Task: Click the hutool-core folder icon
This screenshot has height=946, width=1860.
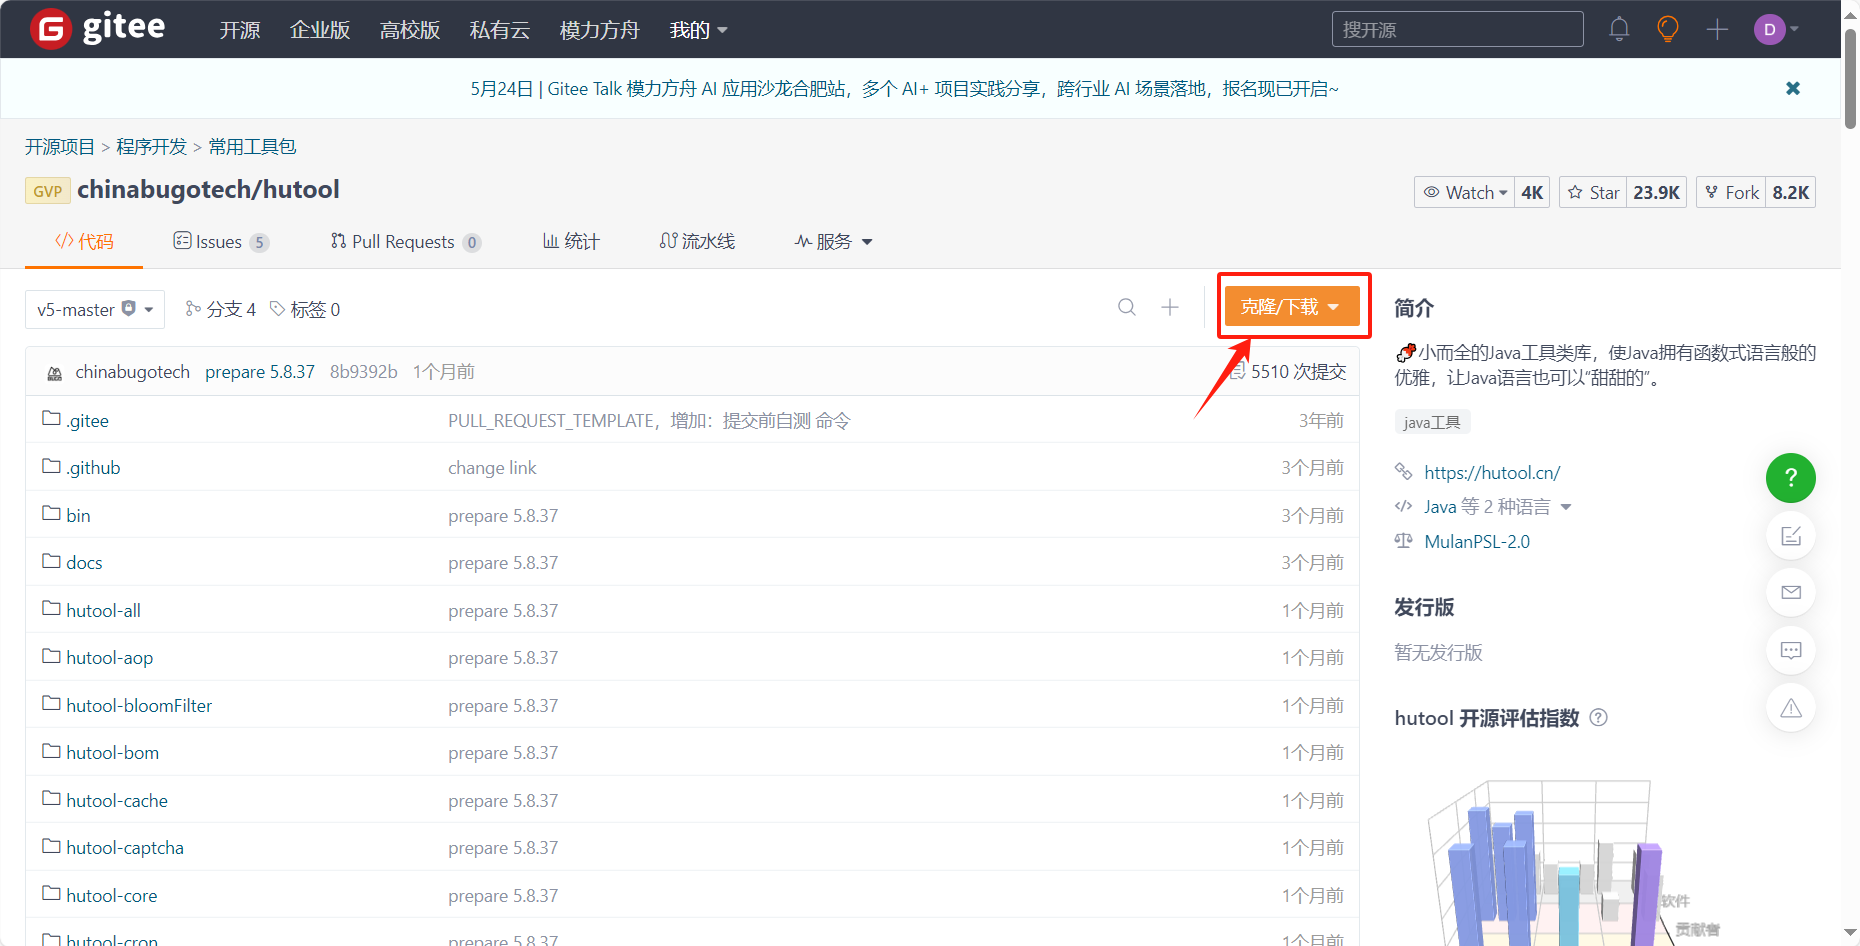Action: tap(51, 893)
